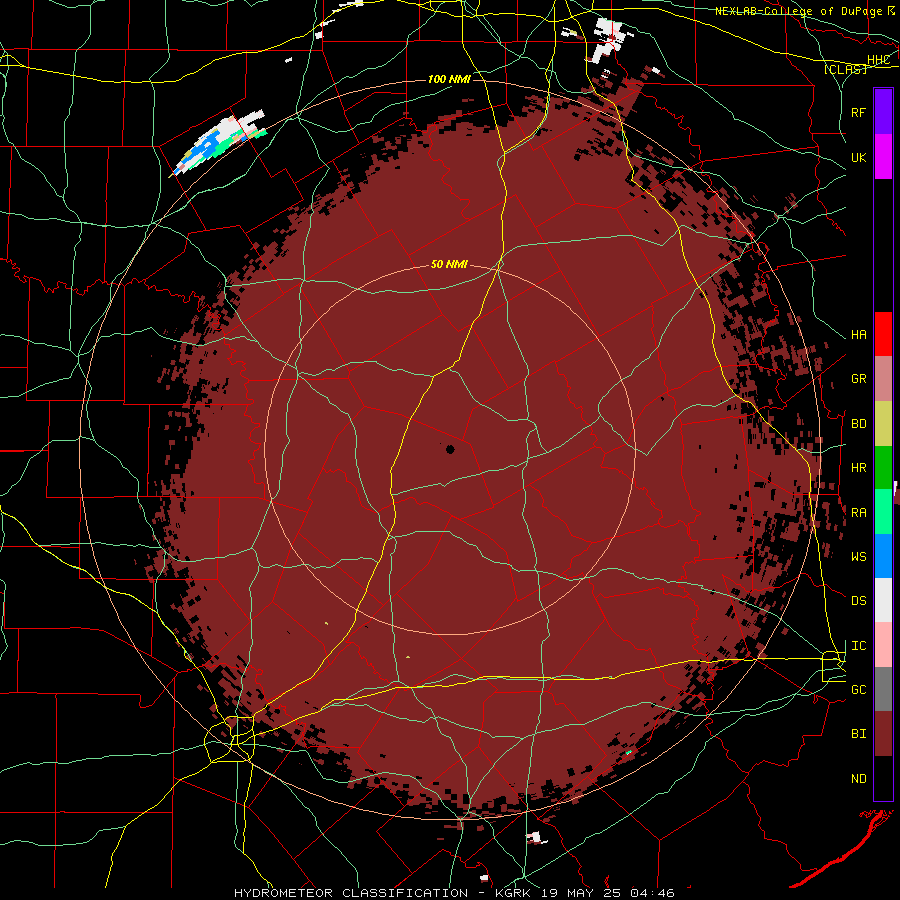Click the HR legend label

(x=858, y=468)
